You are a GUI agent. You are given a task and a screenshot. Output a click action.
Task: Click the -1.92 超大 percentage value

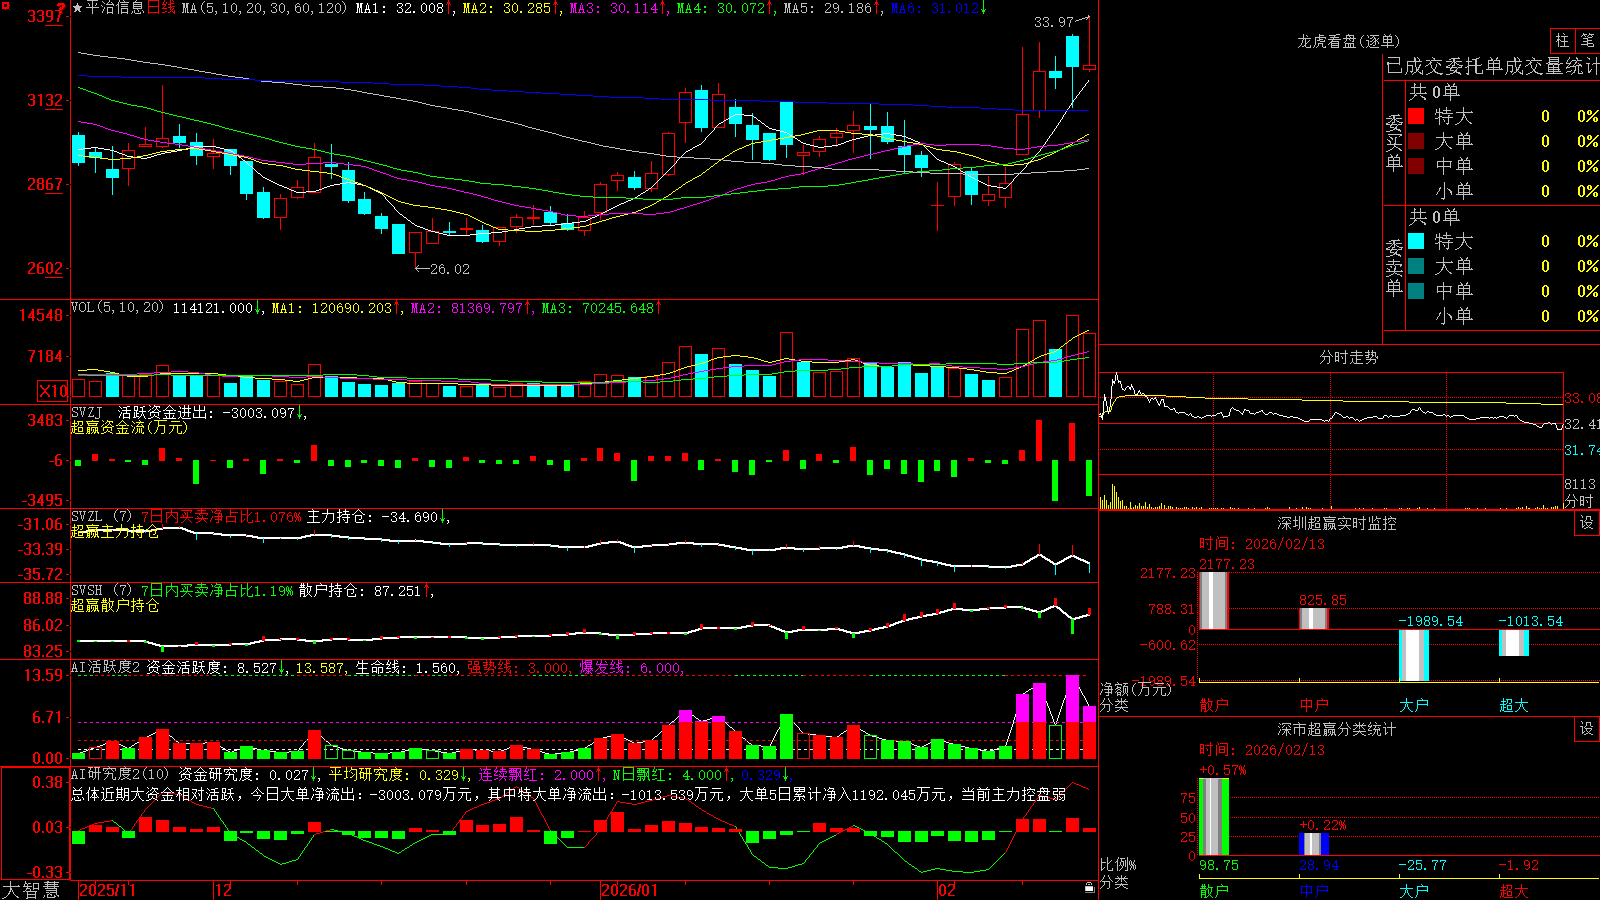point(1518,865)
